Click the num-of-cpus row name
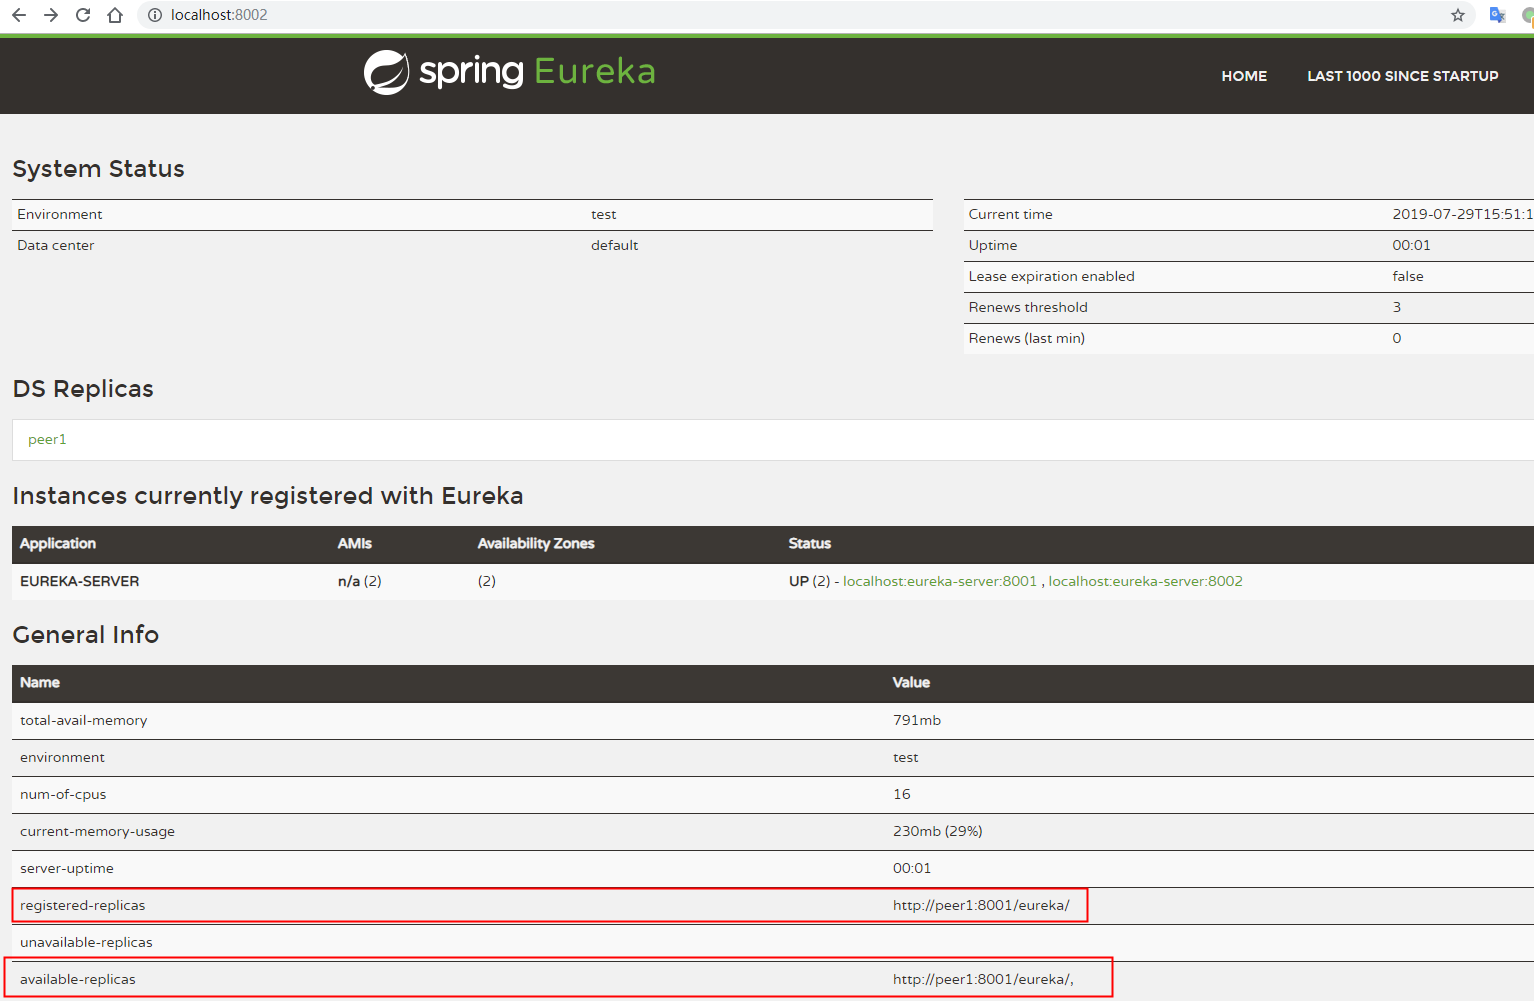The height and width of the screenshot is (1001, 1534). click(63, 794)
